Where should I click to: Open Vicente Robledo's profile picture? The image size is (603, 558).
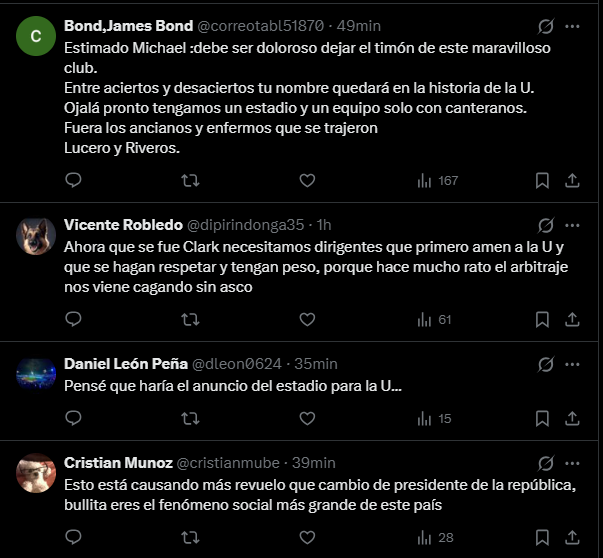coord(36,235)
